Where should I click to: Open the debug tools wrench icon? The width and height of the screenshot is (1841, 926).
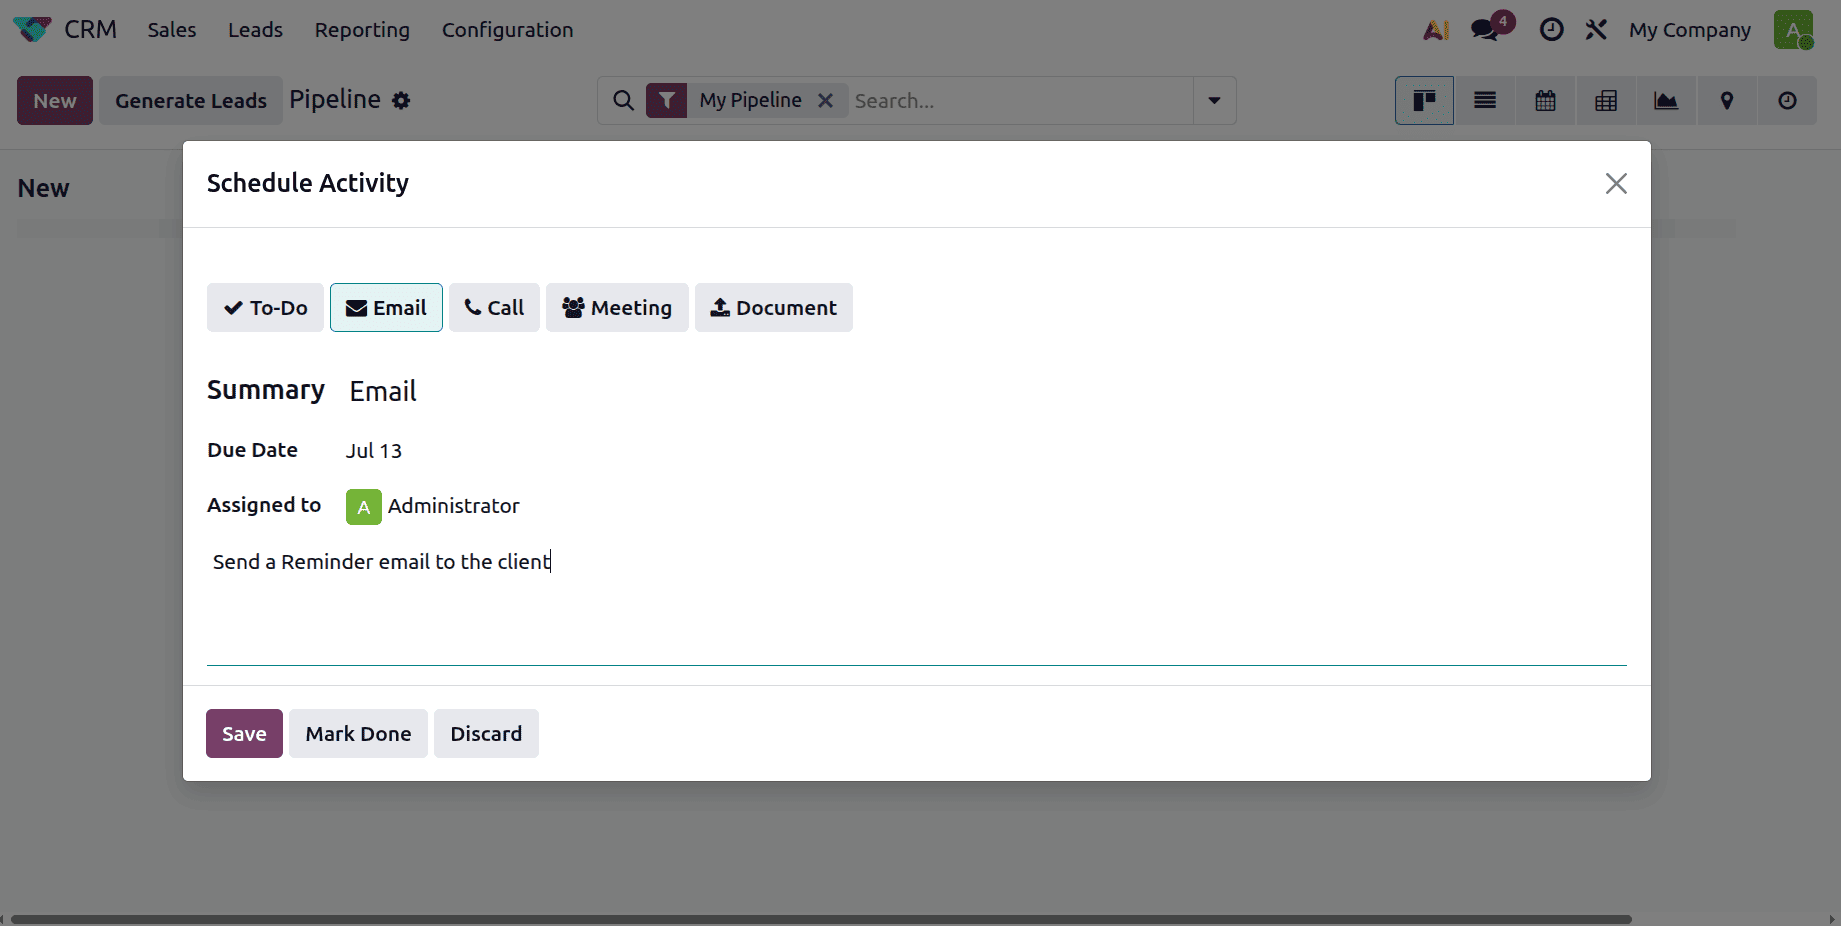point(1596,30)
